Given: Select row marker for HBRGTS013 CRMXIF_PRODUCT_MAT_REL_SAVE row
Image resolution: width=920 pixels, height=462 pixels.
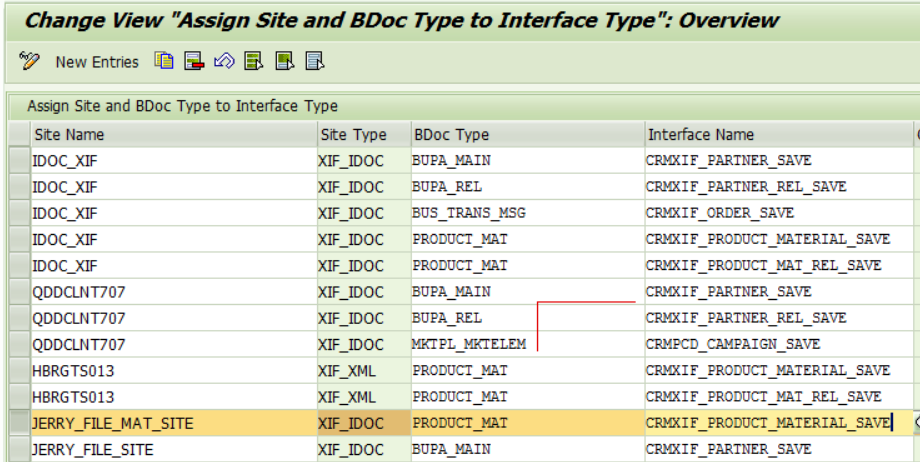Looking at the screenshot, I should tap(19, 397).
